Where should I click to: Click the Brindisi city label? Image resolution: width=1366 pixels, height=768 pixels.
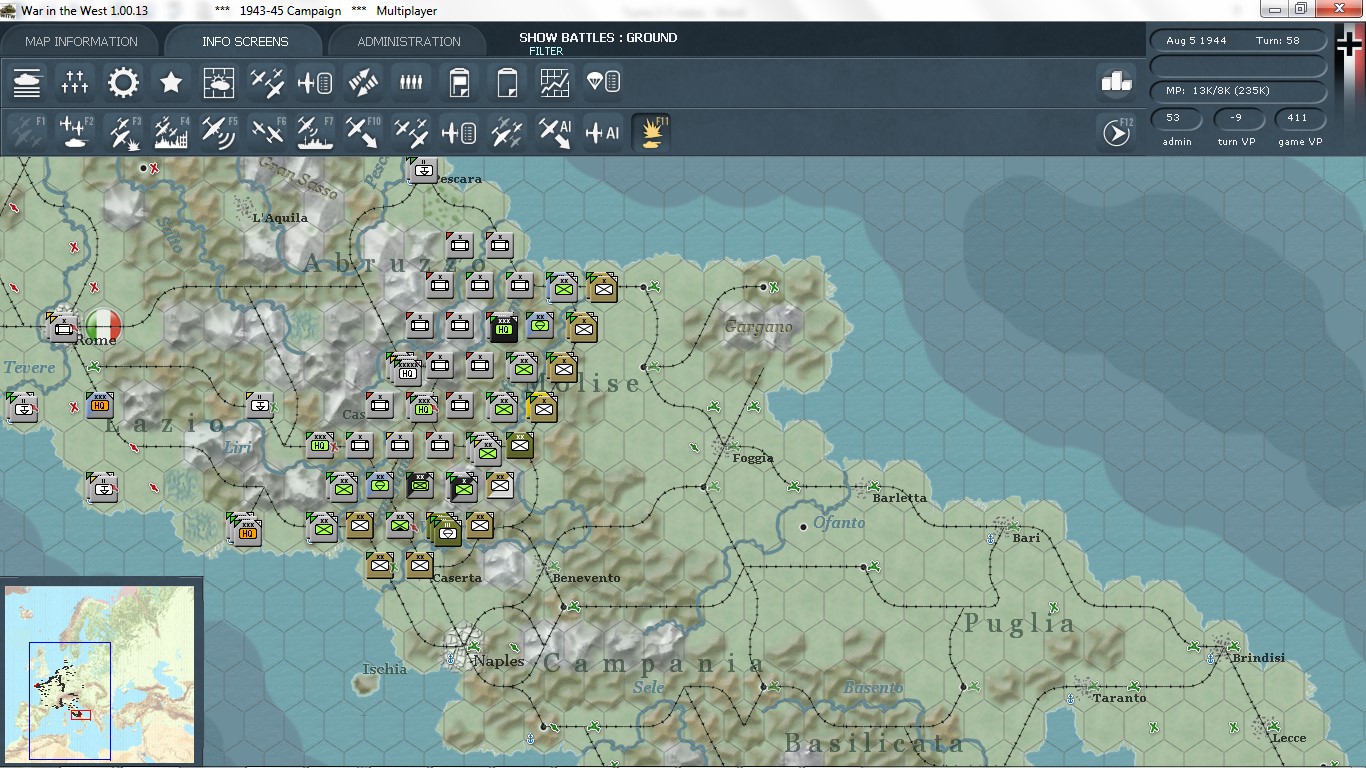1259,658
